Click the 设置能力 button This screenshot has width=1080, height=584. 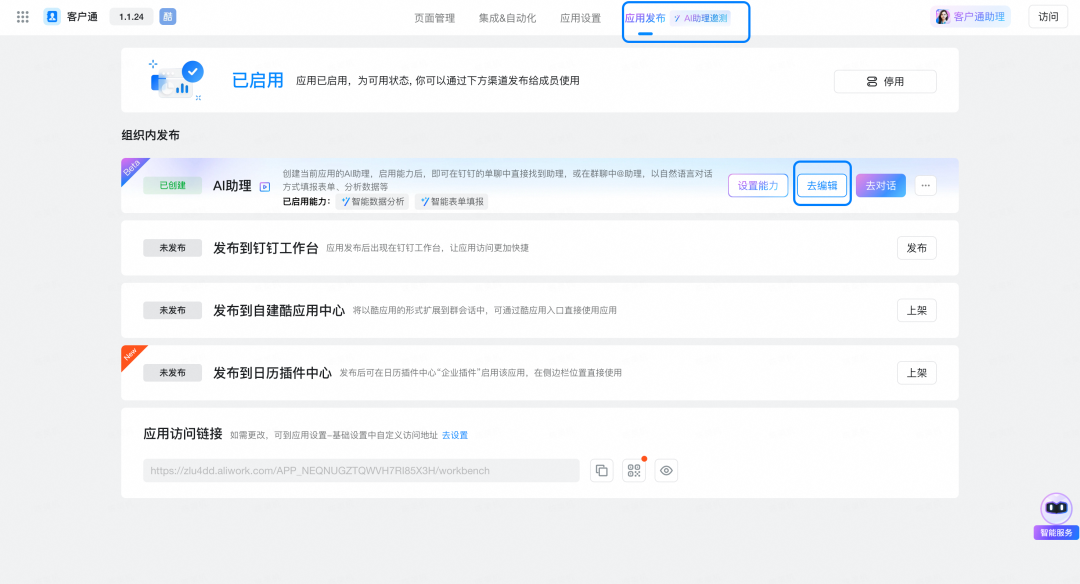758,185
